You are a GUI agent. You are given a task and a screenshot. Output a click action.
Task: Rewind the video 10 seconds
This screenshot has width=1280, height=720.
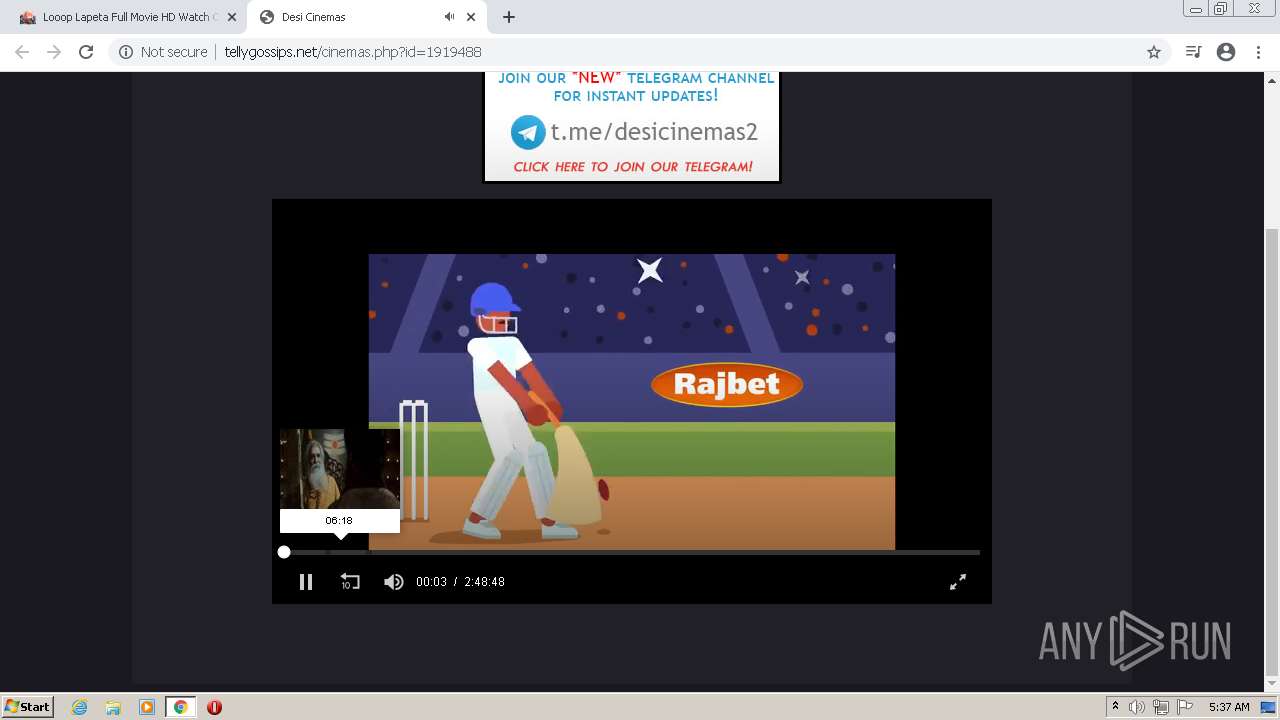(x=350, y=582)
